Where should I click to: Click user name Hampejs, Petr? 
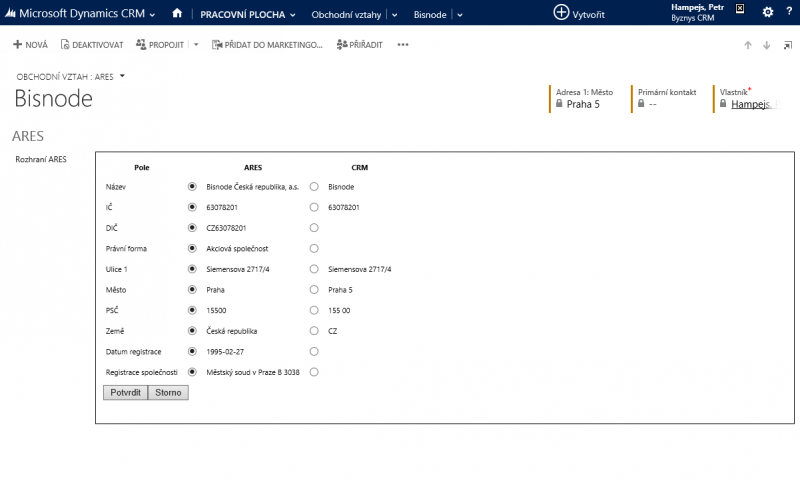pos(697,7)
